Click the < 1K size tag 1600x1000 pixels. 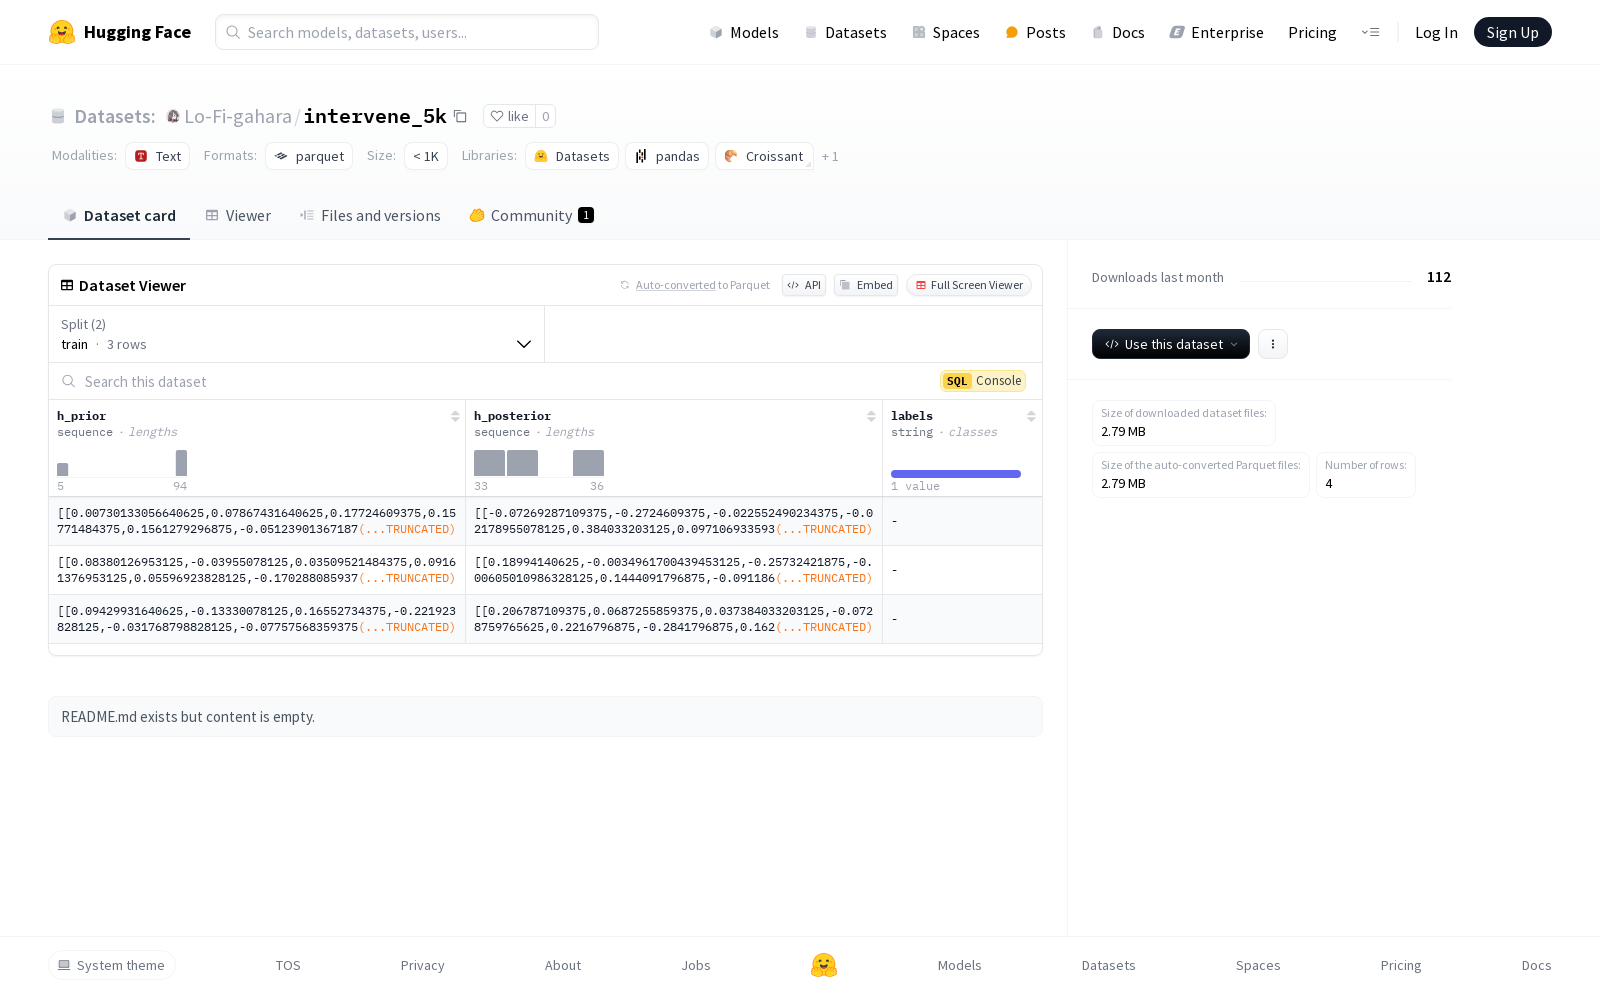[x=426, y=156]
